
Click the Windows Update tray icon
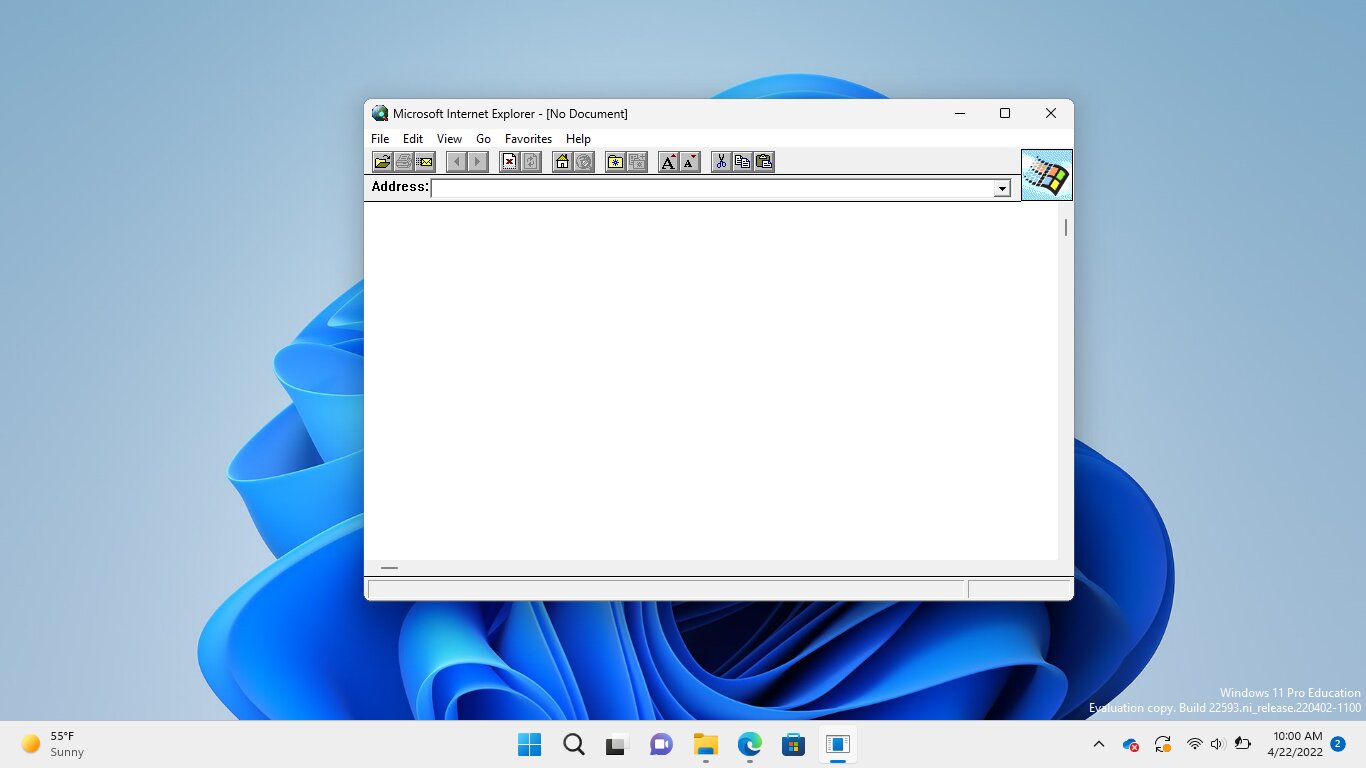[x=1162, y=744]
